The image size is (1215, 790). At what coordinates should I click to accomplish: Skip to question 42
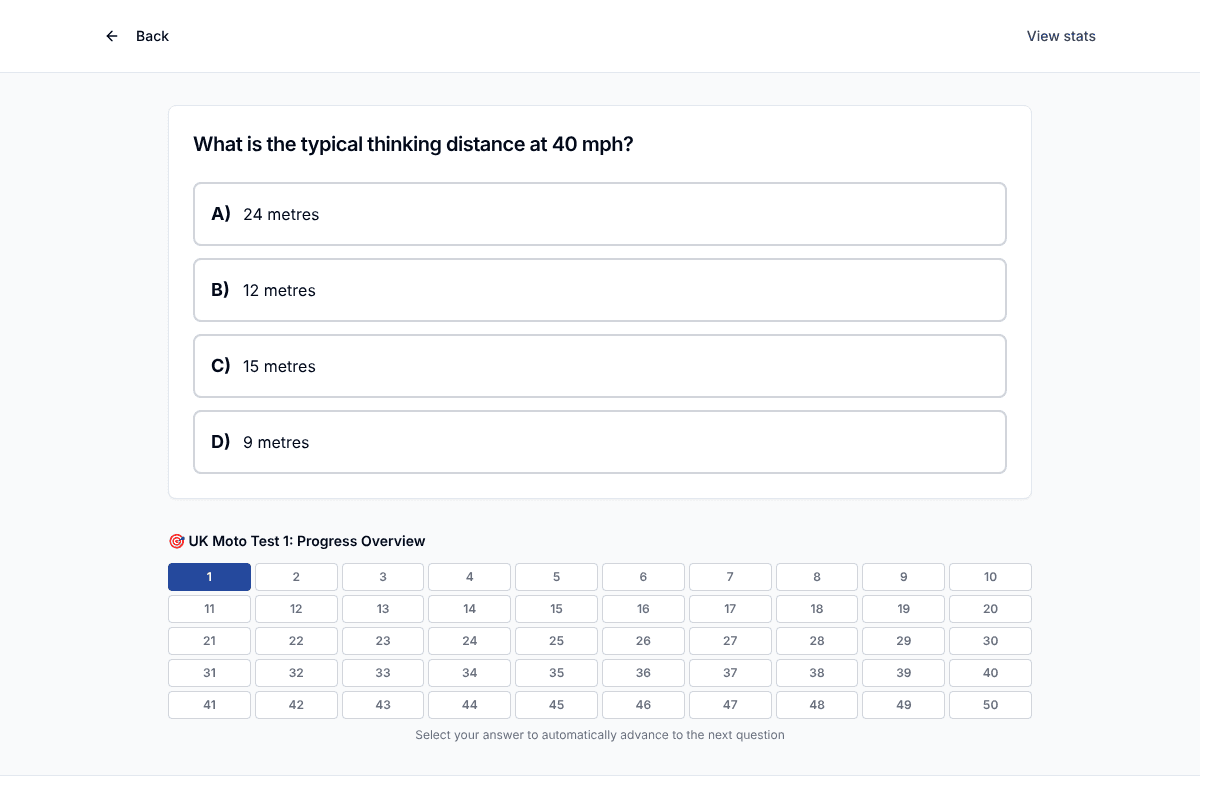[296, 705]
